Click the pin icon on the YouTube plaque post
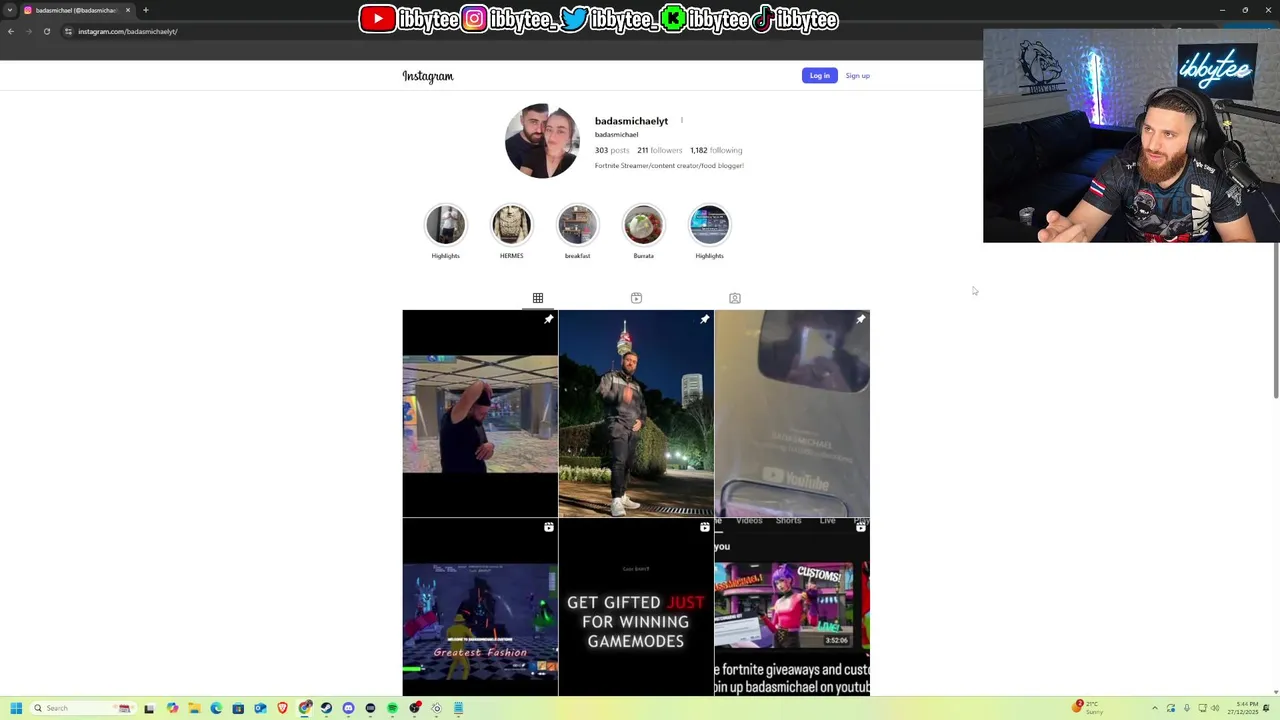This screenshot has width=1280, height=720. 861,319
